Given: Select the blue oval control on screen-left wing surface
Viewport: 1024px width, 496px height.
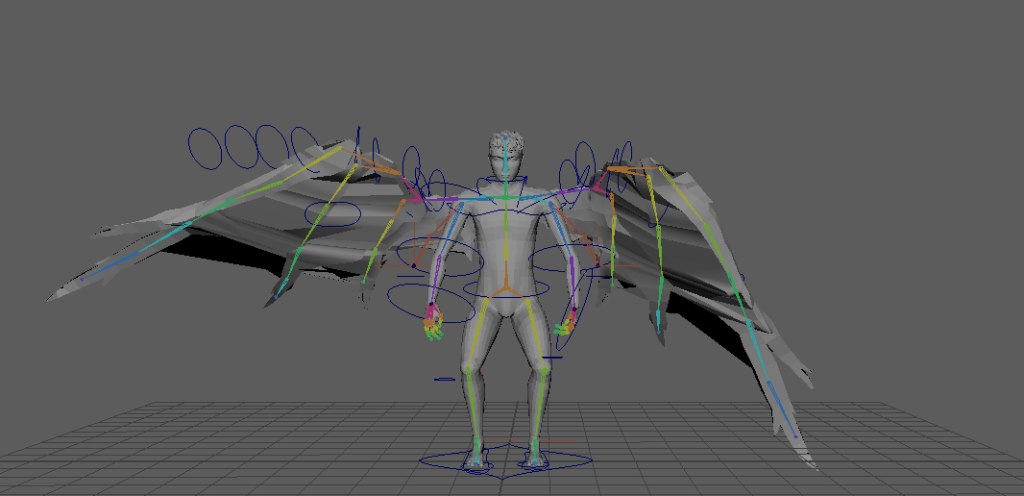Looking at the screenshot, I should coord(332,214).
